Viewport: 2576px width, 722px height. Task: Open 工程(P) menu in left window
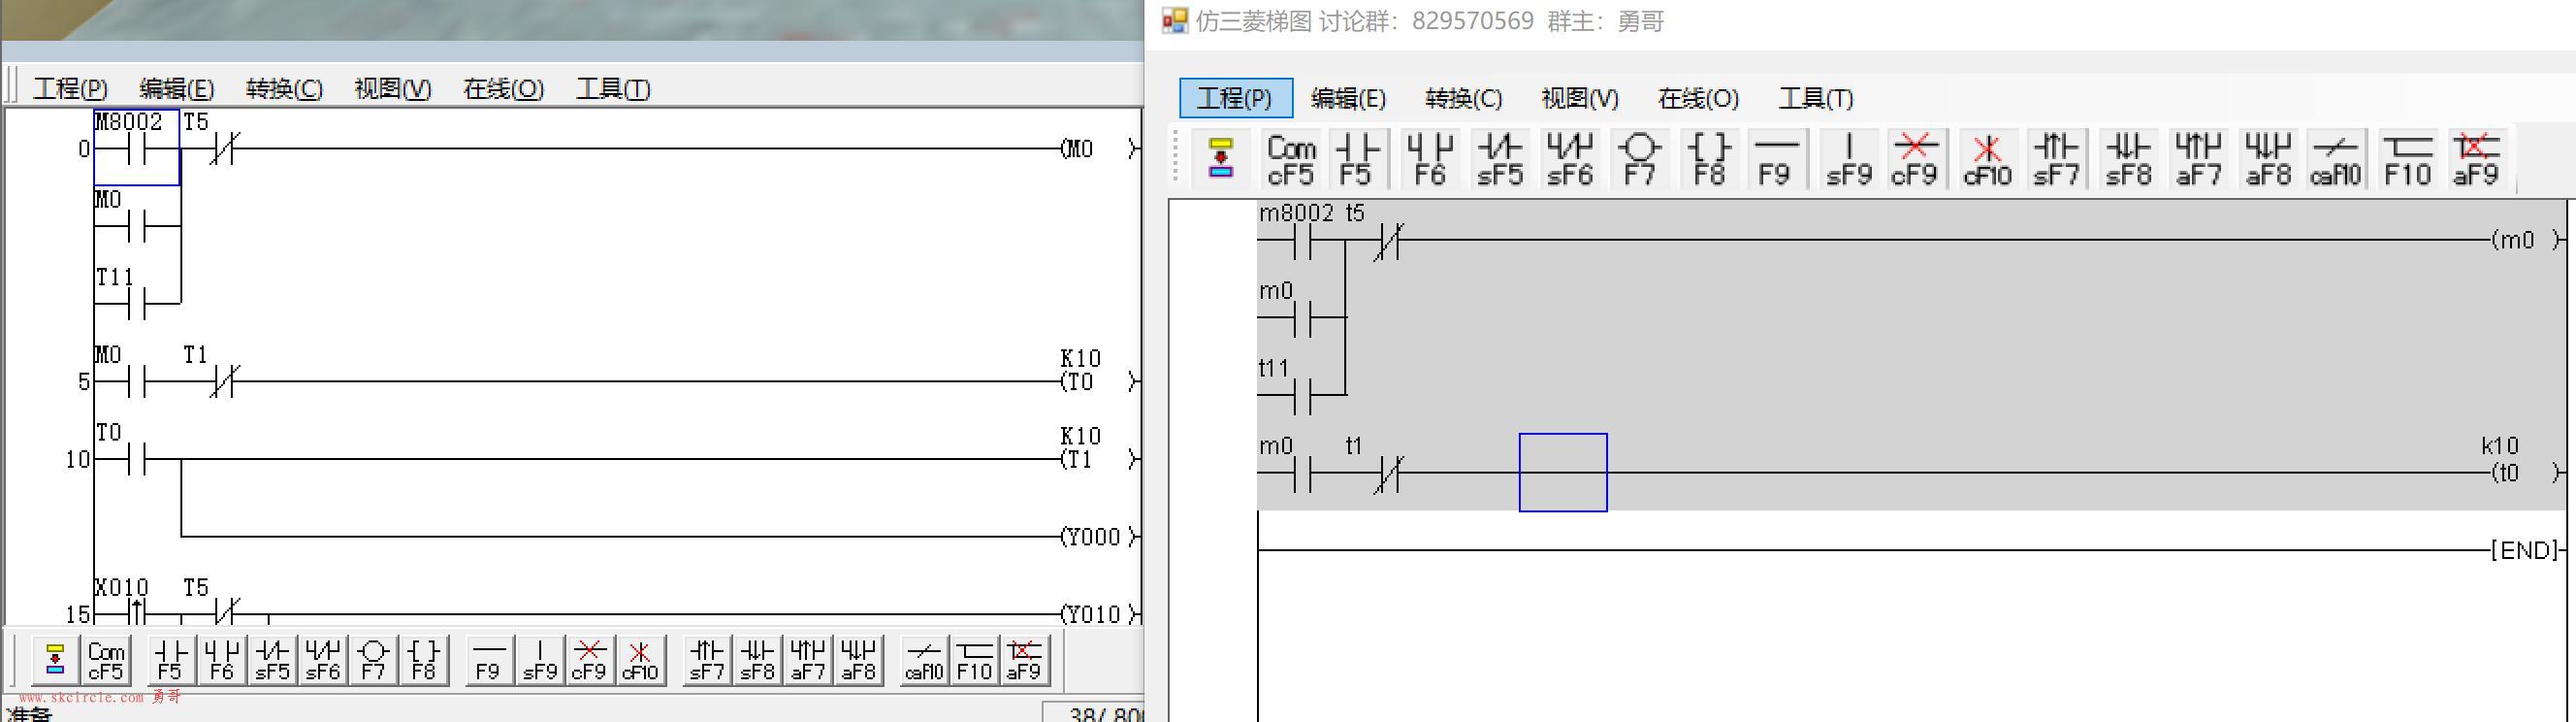(x=70, y=89)
